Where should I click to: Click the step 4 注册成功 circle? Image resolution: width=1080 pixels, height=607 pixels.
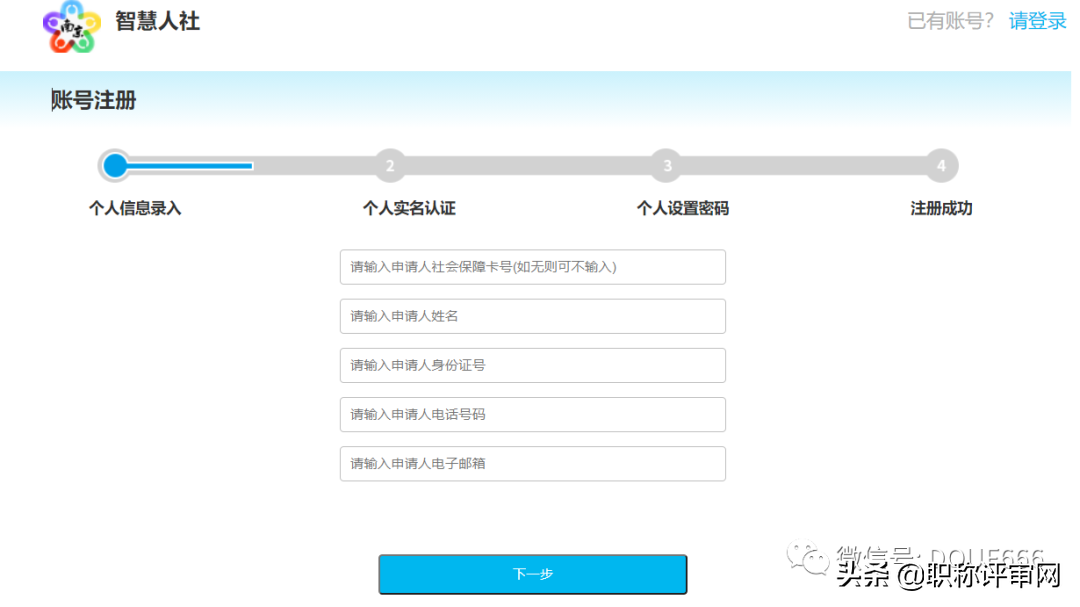tap(941, 166)
